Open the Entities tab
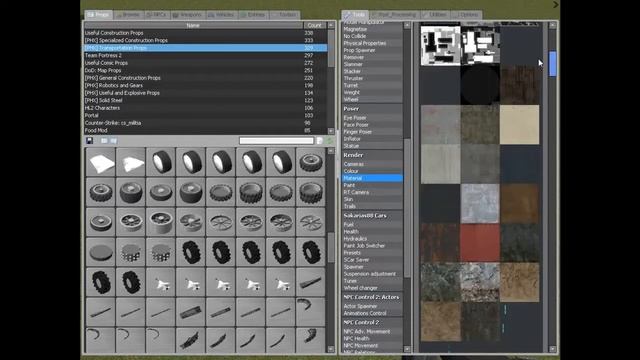Viewport: 640px width, 360px height. pyautogui.click(x=253, y=15)
